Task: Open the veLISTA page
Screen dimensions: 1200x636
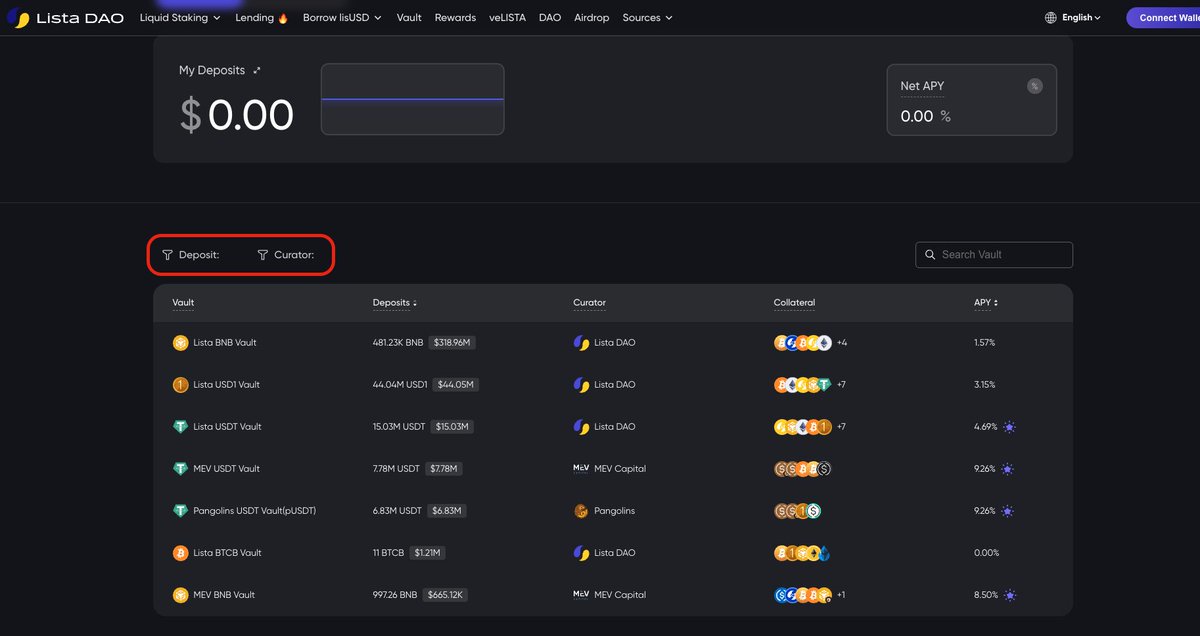Action: (x=507, y=18)
